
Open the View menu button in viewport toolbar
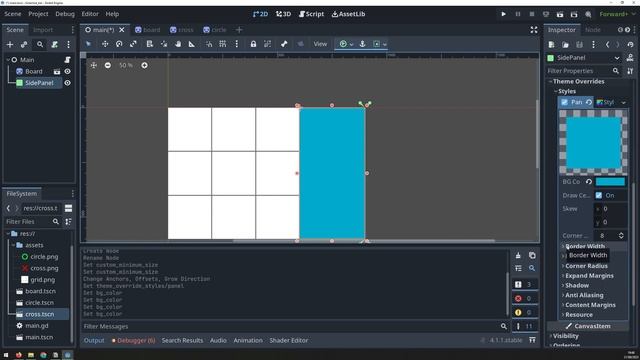click(320, 44)
